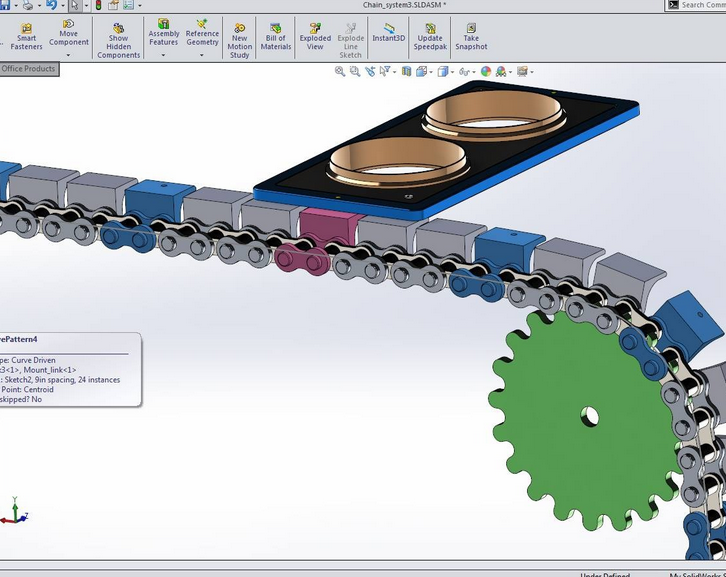Click Zoom to Area magnifier icon

(x=355, y=72)
